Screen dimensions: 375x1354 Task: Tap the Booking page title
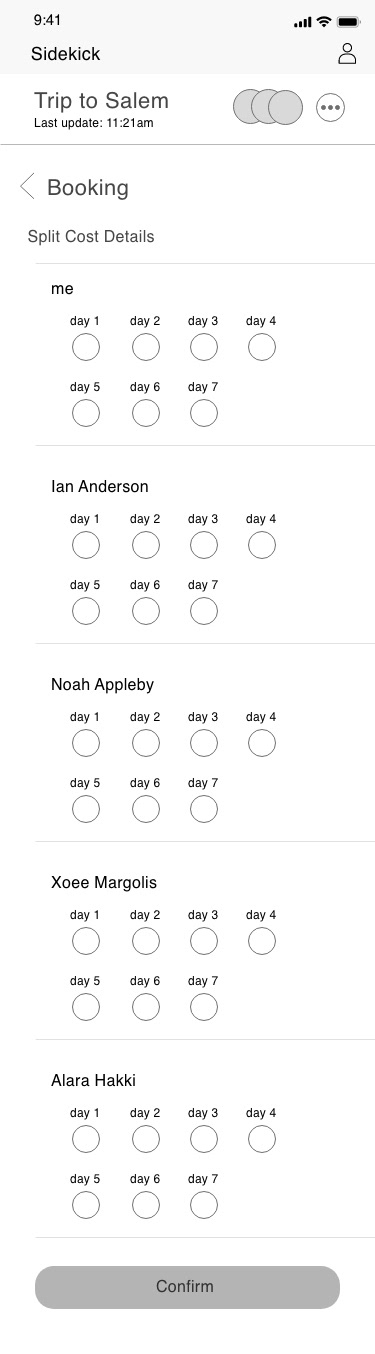(88, 187)
